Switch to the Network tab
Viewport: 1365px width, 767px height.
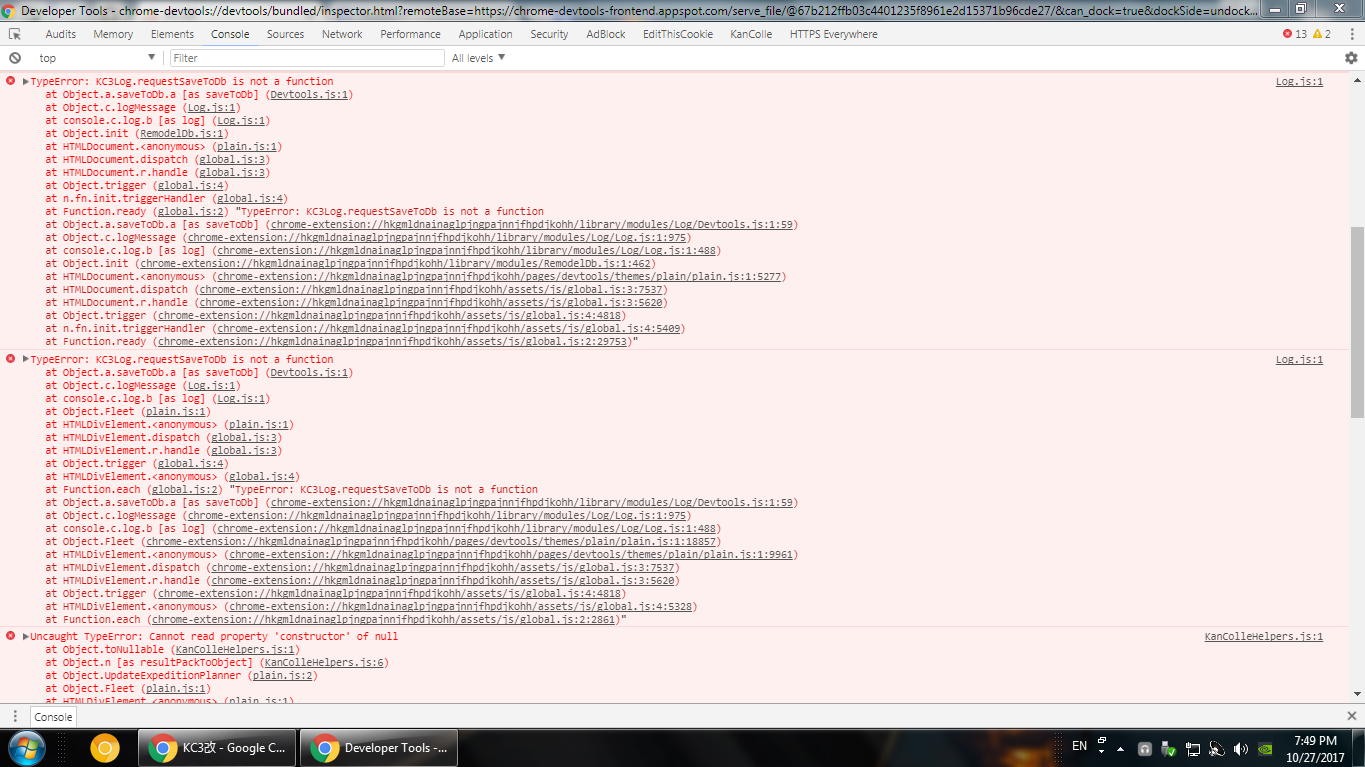click(342, 33)
